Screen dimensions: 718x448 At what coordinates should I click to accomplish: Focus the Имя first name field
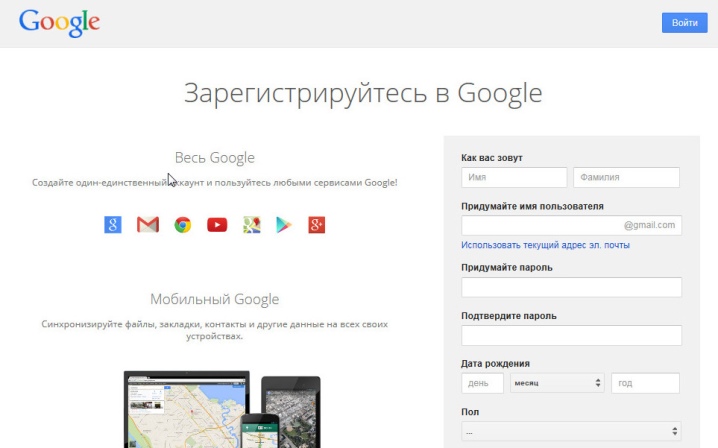[x=514, y=177]
